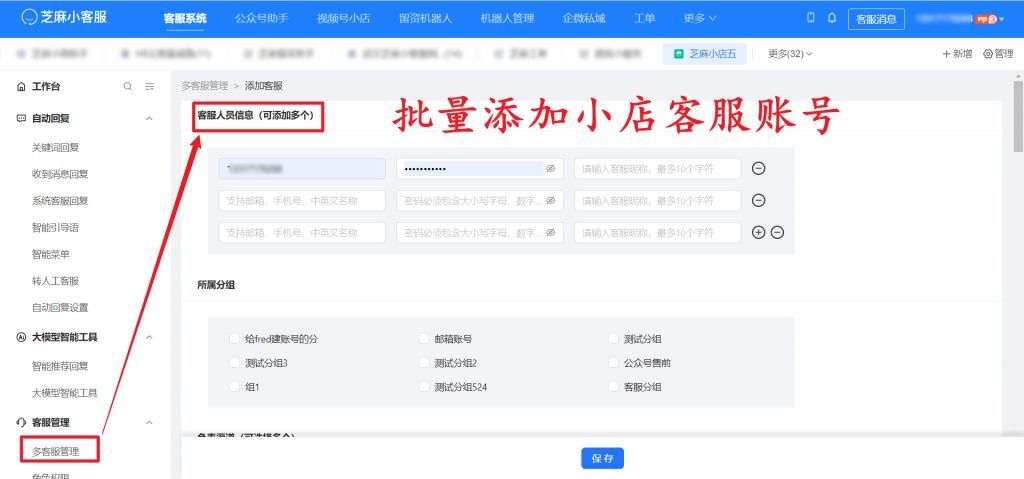
Task: Click the 保存 button
Action: coord(602,458)
